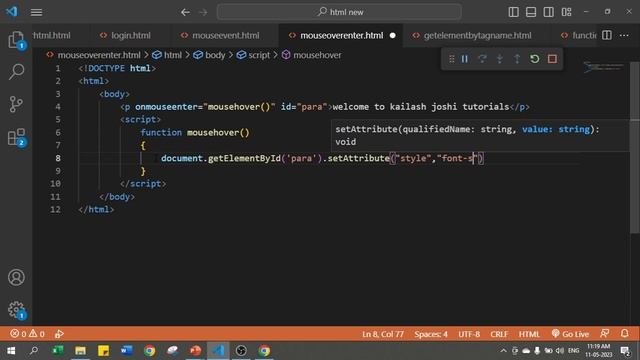Open the Explorer view in activity bar
640x360 pixels.
16,40
